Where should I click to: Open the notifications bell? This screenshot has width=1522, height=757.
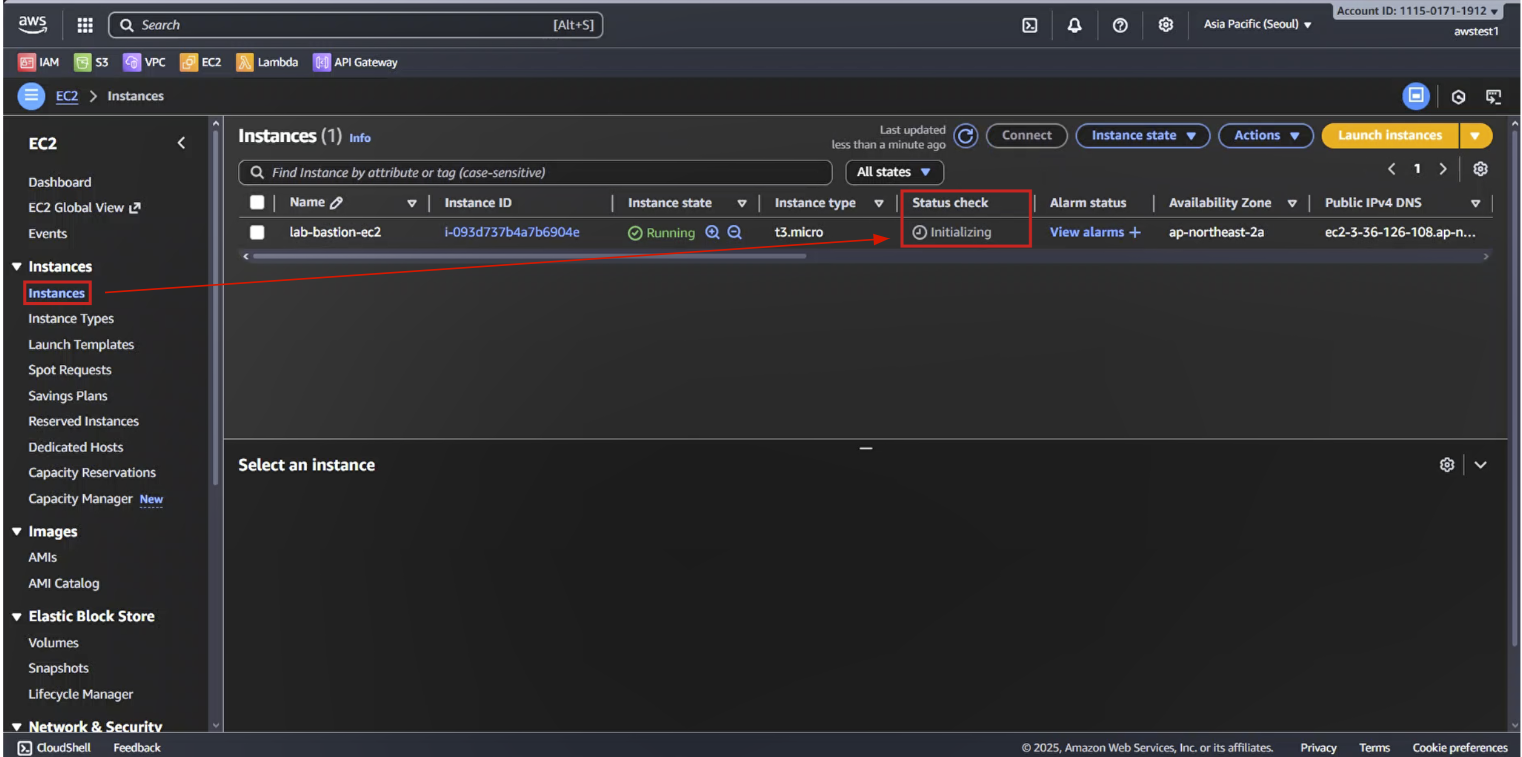click(1074, 25)
